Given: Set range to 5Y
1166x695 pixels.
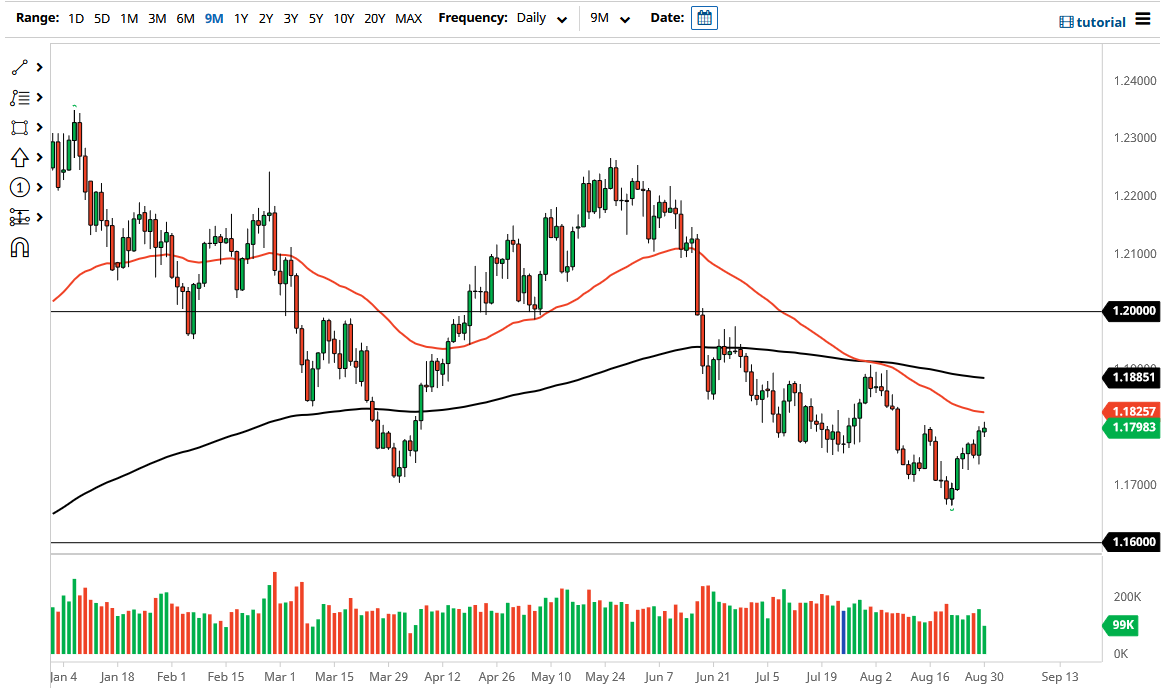Looking at the screenshot, I should tap(316, 18).
